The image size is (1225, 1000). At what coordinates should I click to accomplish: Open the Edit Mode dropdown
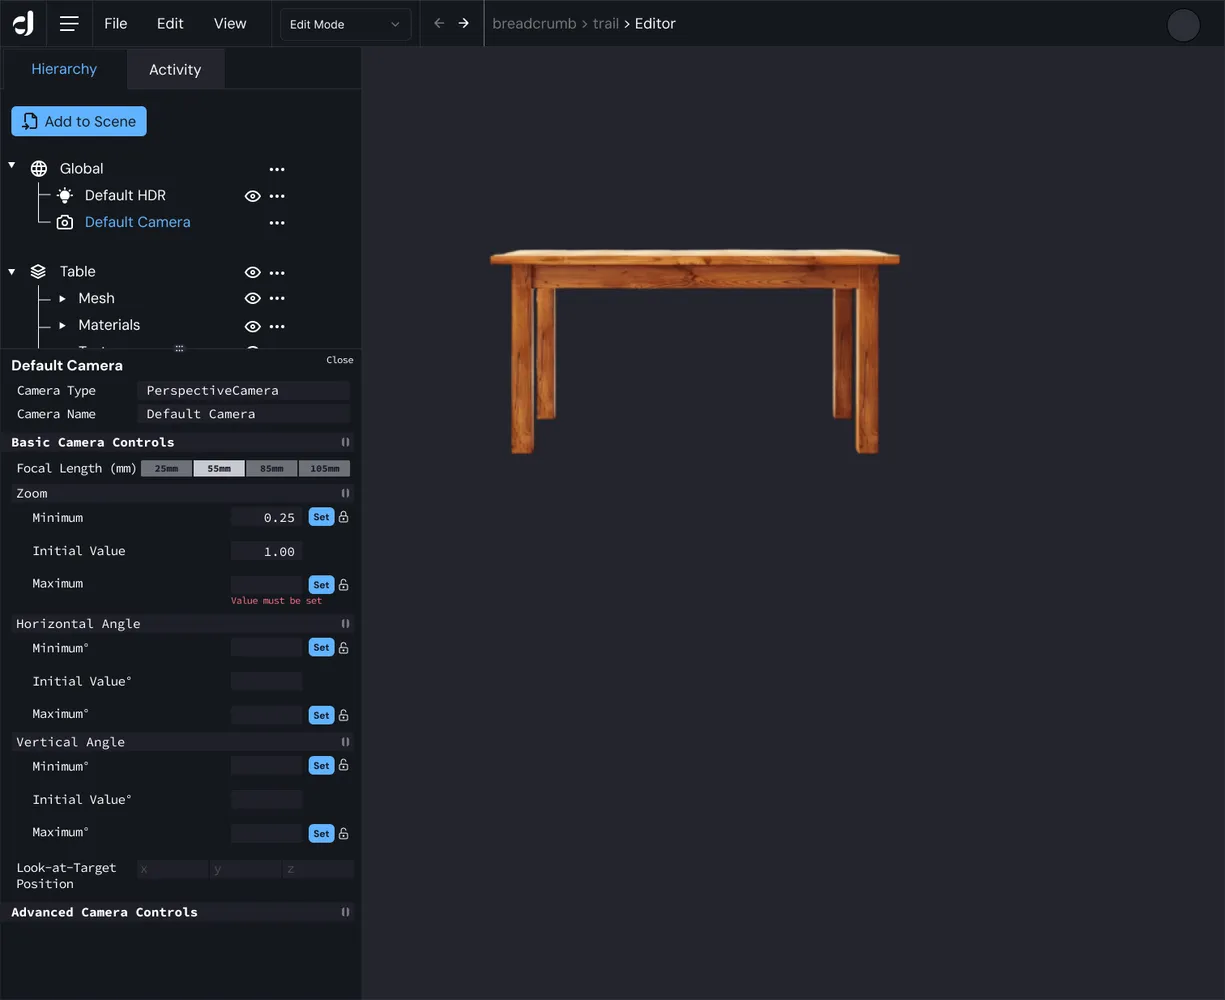(344, 24)
